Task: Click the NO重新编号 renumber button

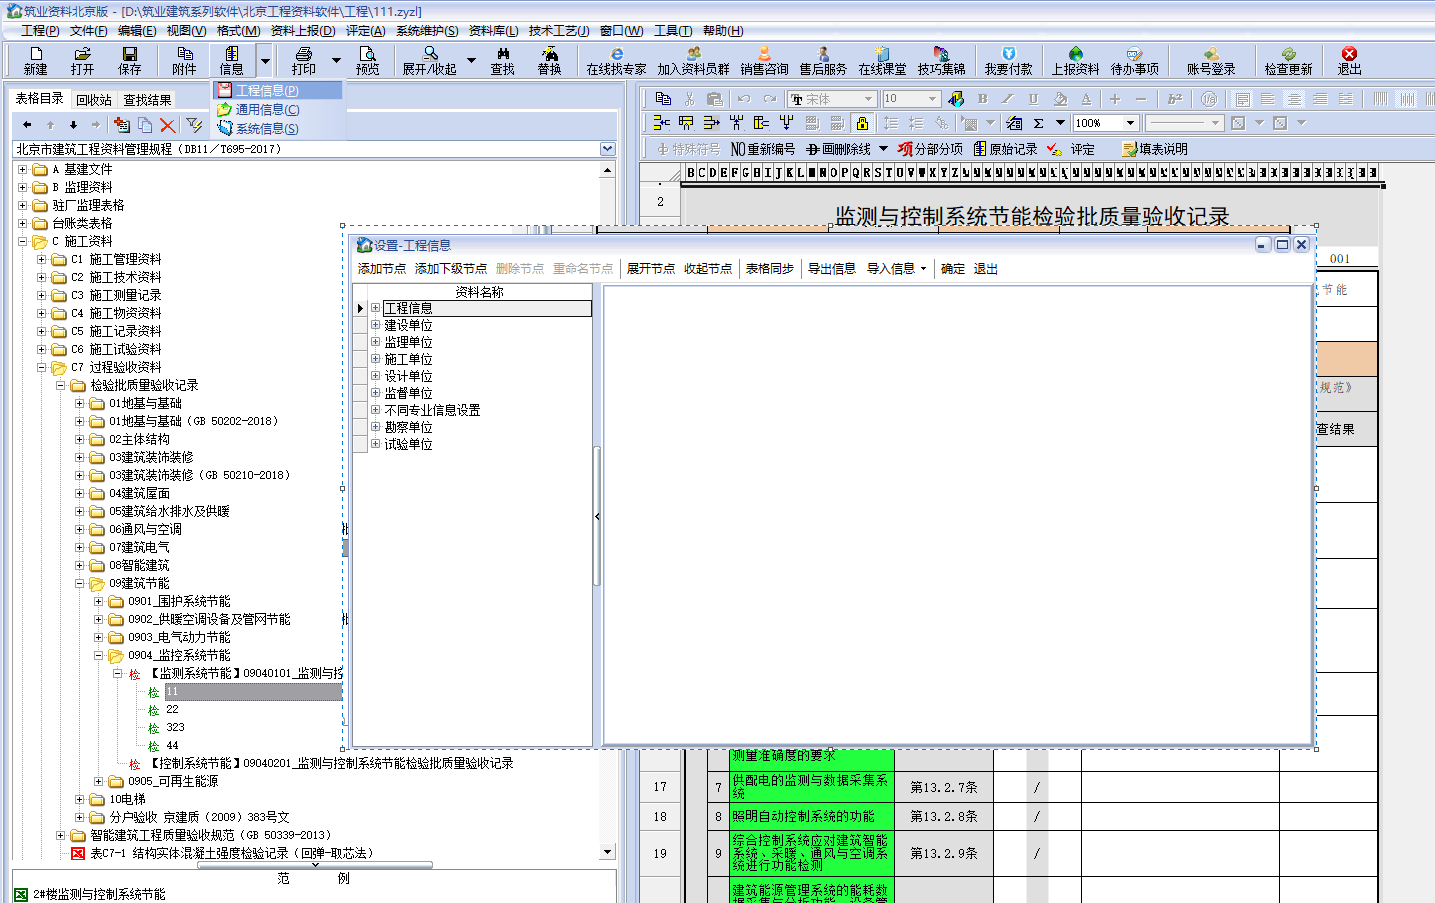Action: coord(763,149)
